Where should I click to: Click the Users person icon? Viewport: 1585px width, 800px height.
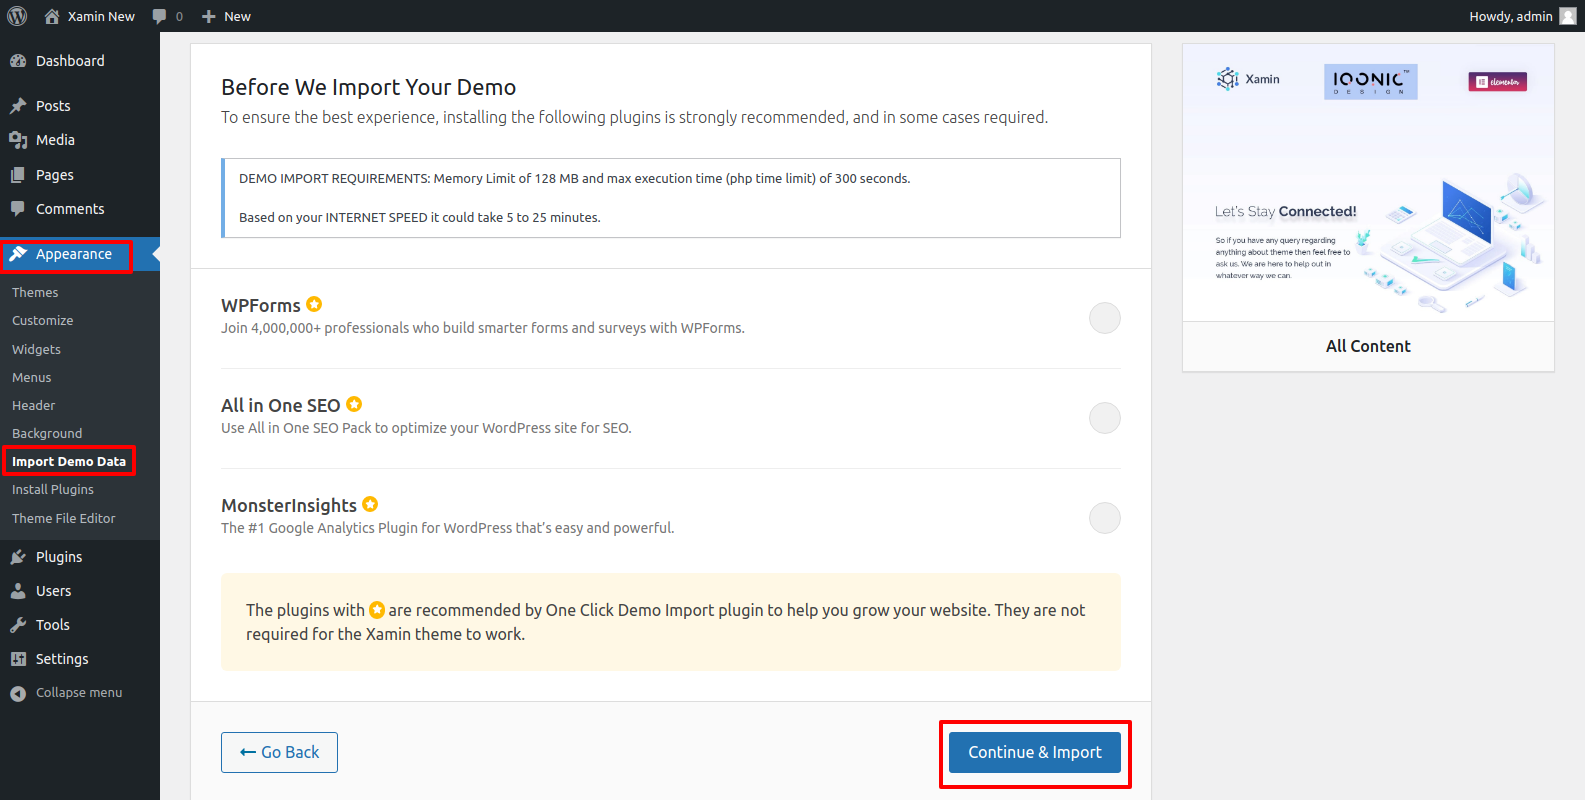(x=18, y=591)
